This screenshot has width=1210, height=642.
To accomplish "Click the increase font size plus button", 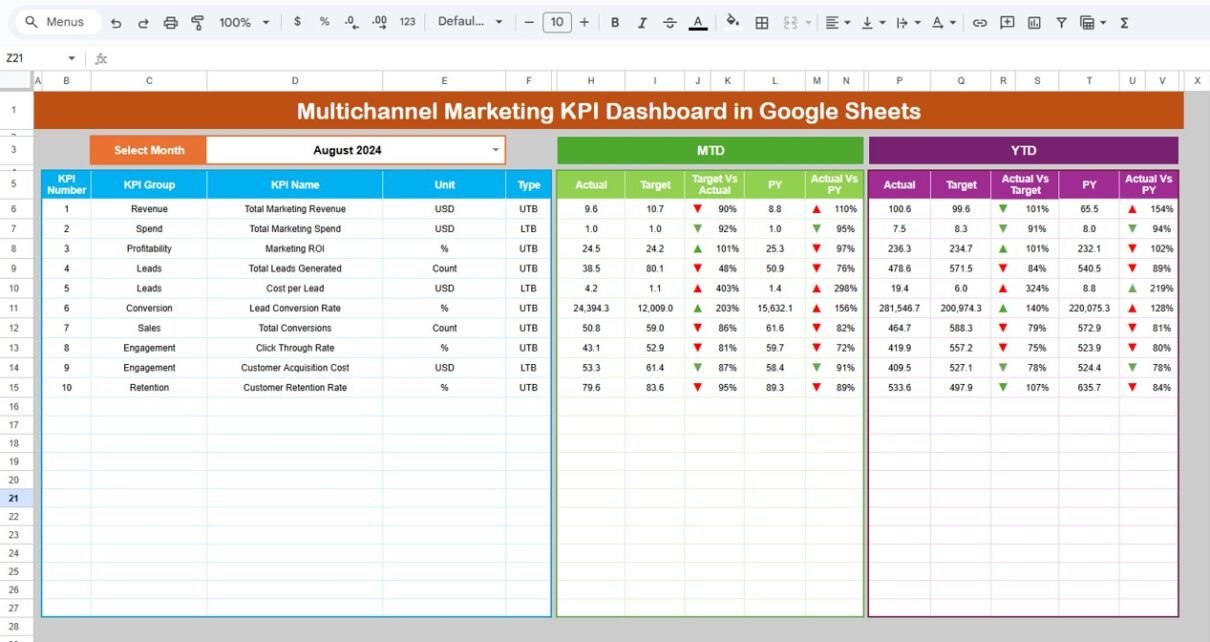I will click(x=584, y=22).
